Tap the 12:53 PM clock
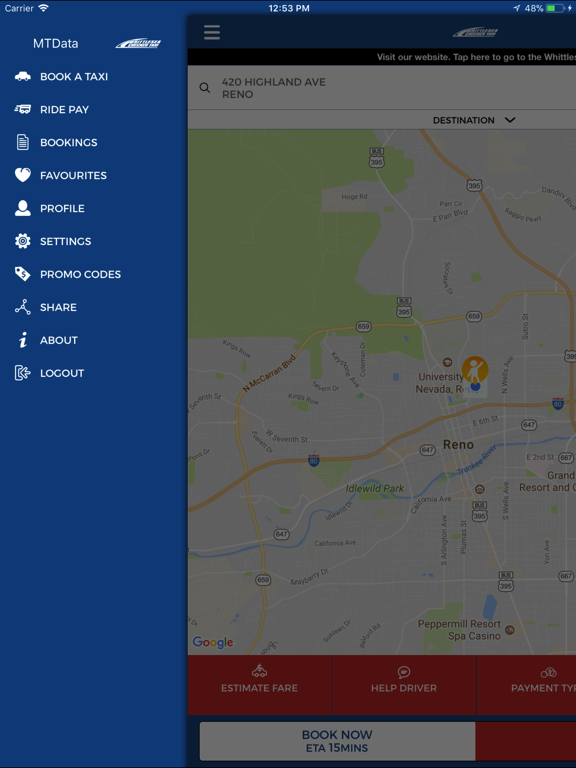 click(x=288, y=8)
